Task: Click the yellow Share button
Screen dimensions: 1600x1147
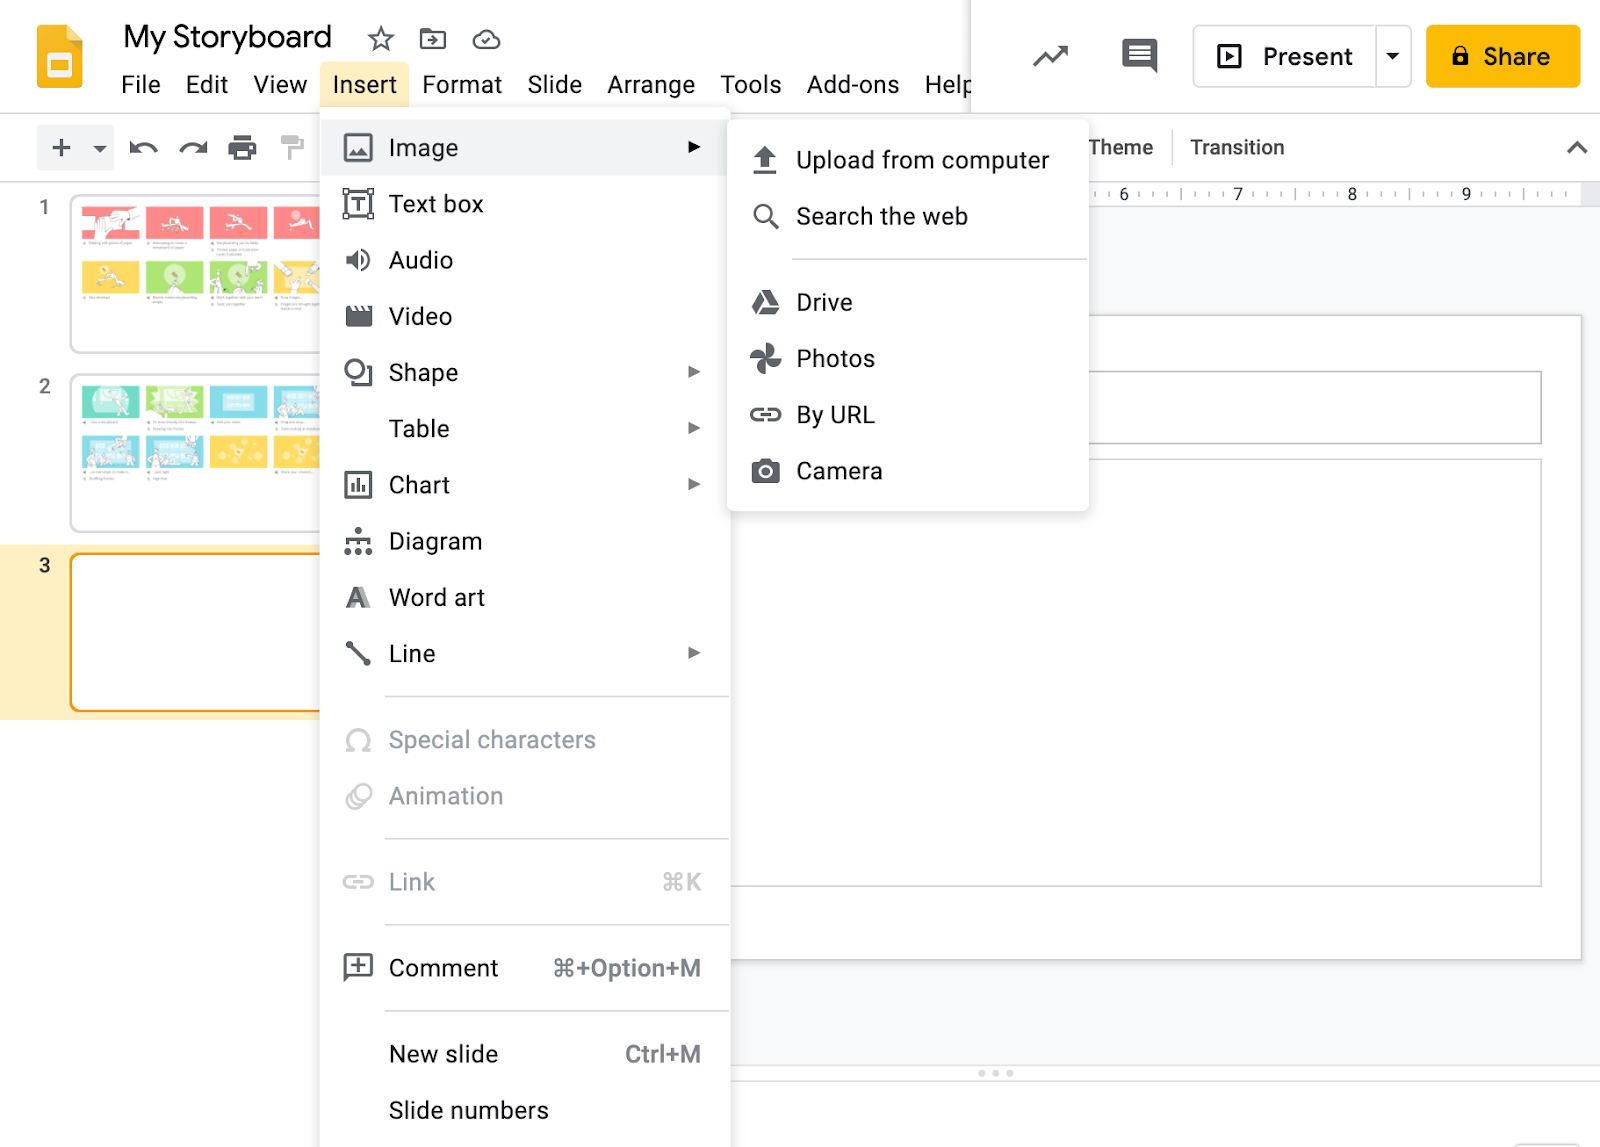Action: pos(1502,56)
